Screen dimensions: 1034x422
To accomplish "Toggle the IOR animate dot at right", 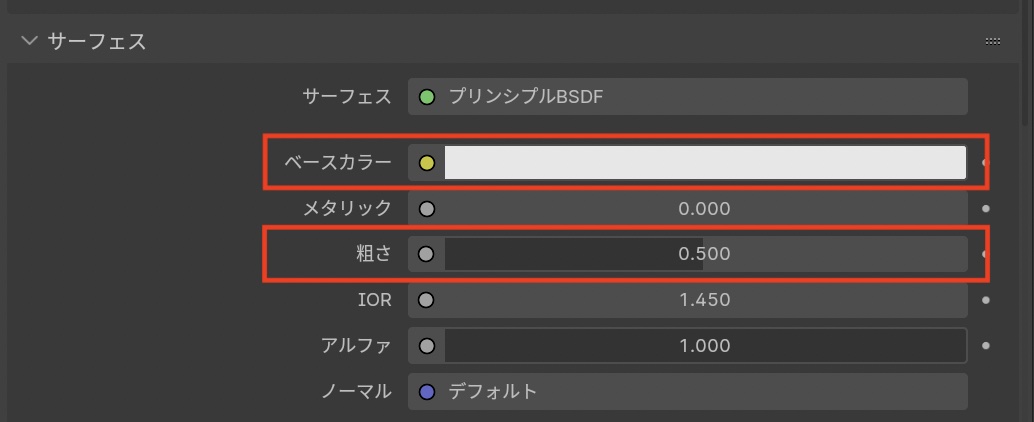I will pyautogui.click(x=986, y=300).
